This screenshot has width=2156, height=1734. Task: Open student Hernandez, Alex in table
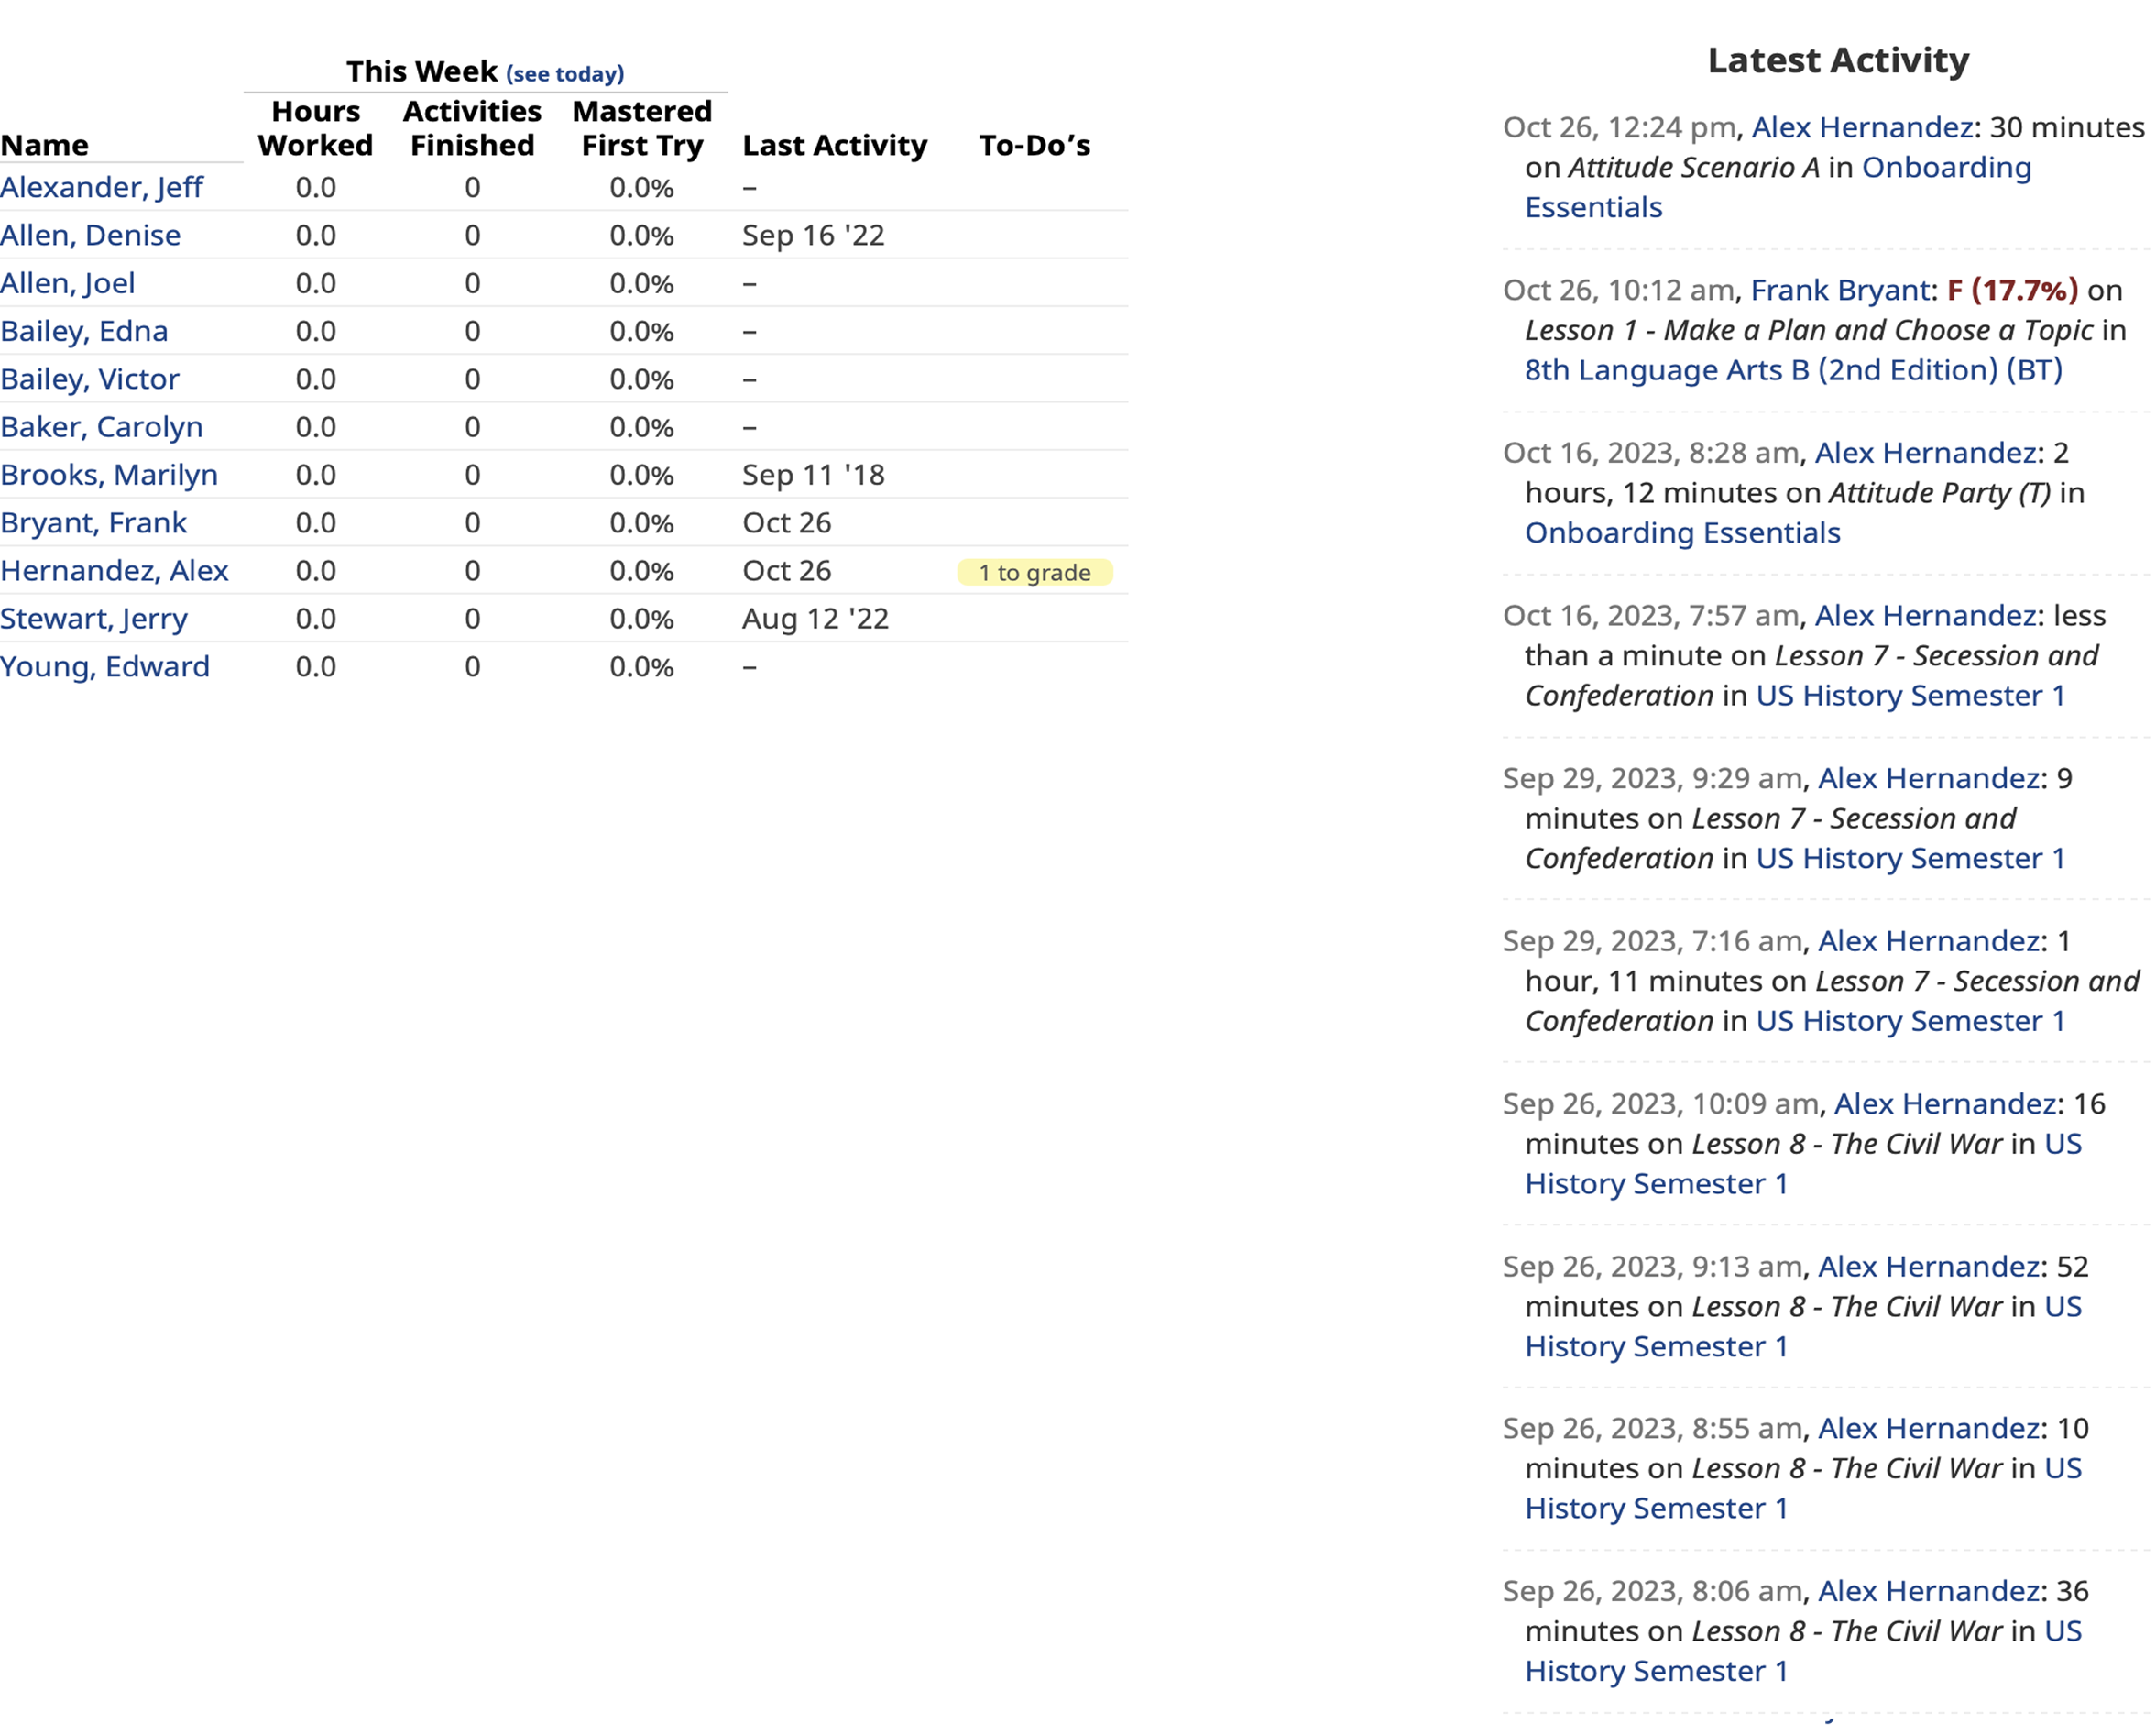115,571
